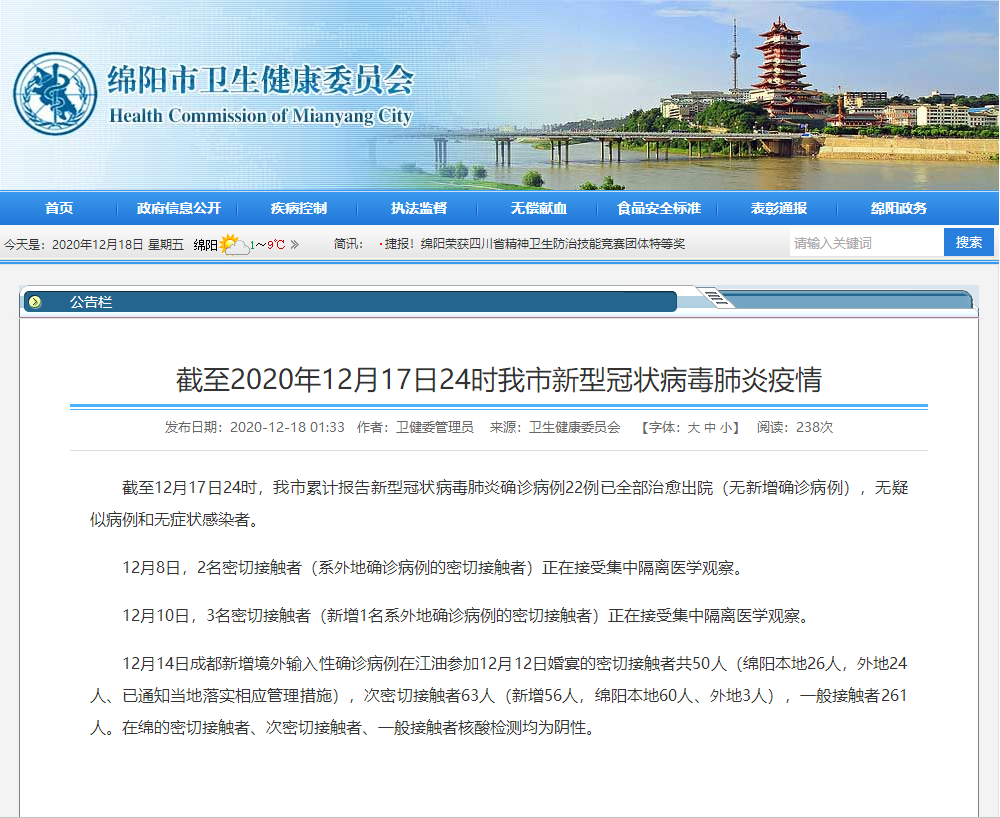Set font size to 中
1000x818 pixels.
[x=710, y=427]
